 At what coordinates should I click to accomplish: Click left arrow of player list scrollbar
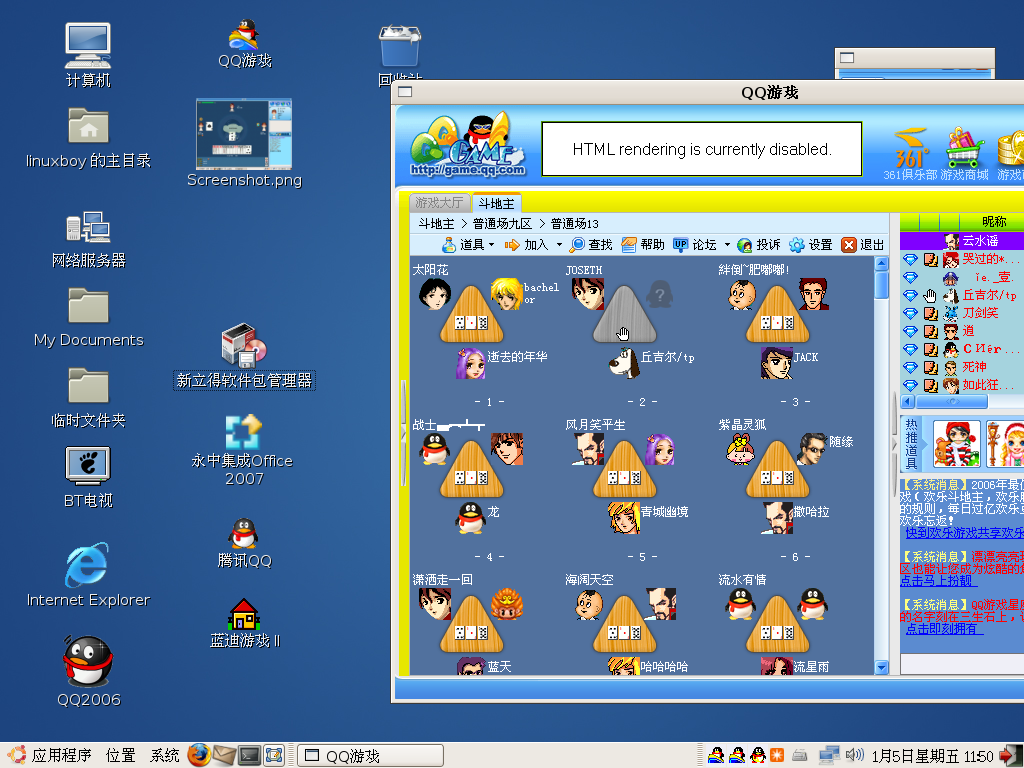(908, 402)
